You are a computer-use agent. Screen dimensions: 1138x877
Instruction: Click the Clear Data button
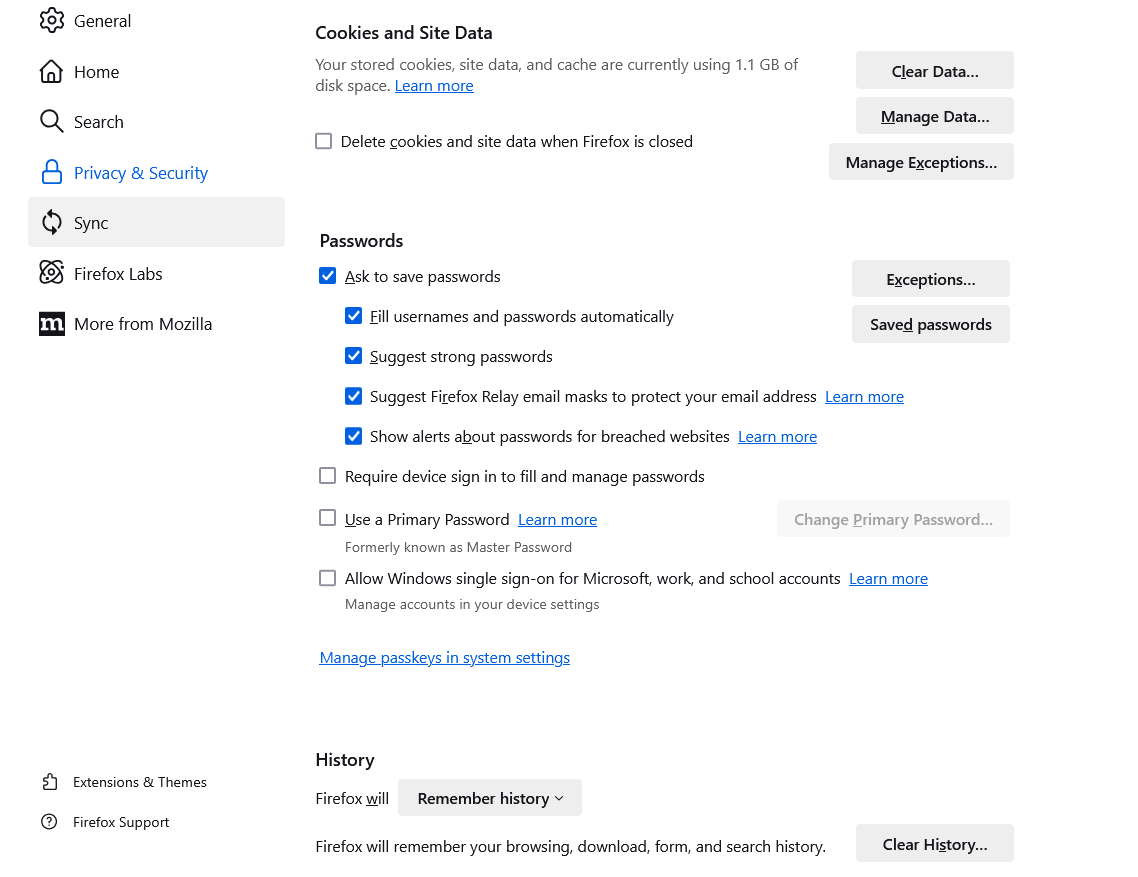tap(934, 71)
